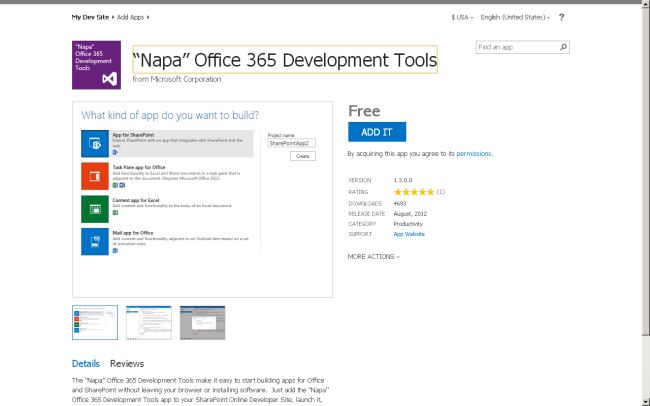Select the third screenshot thumbnail

pyautogui.click(x=202, y=323)
